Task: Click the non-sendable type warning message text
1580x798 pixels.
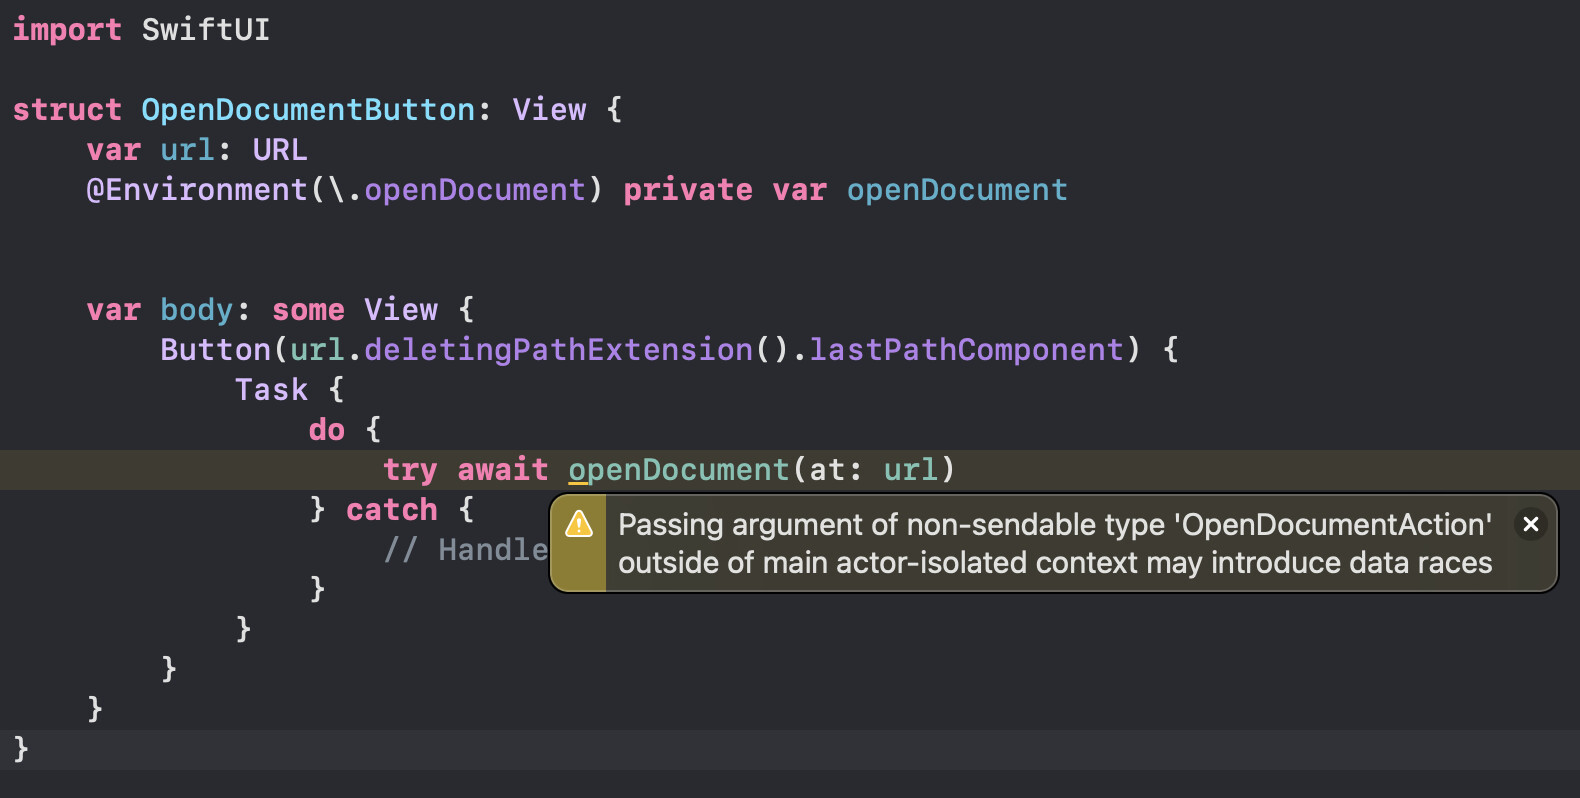Action: coord(1054,543)
